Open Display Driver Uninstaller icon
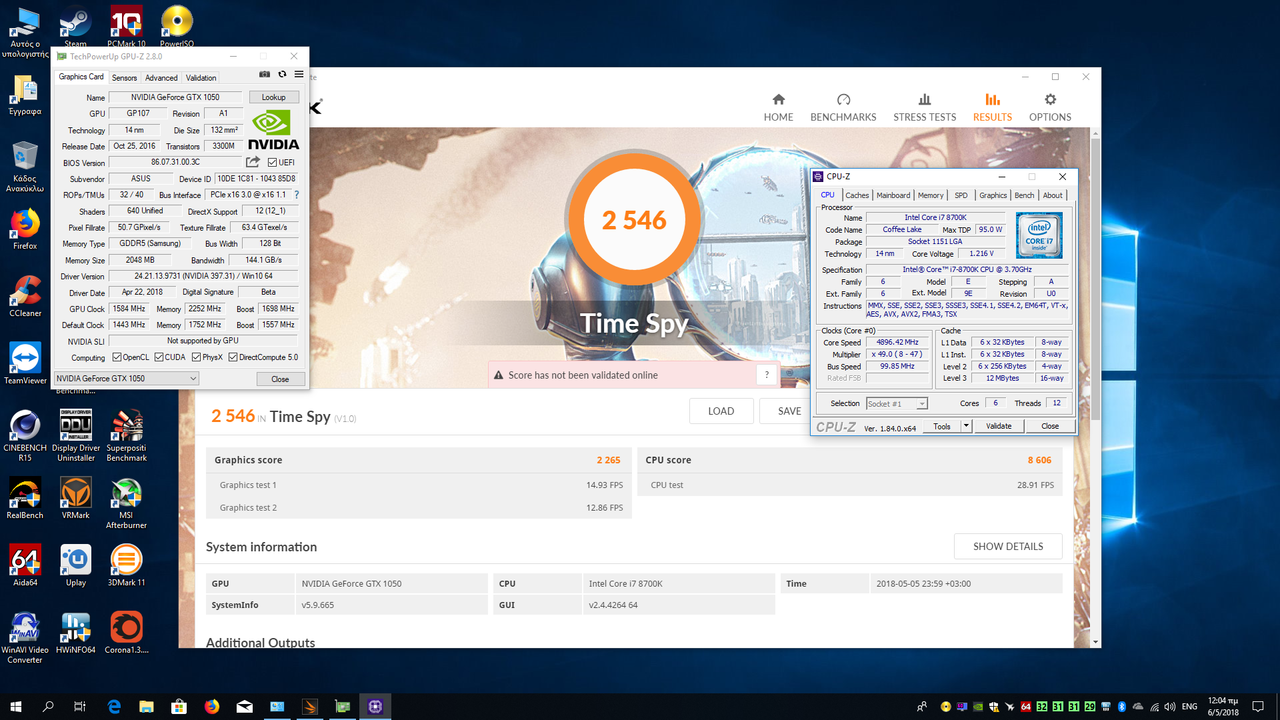 [76, 435]
